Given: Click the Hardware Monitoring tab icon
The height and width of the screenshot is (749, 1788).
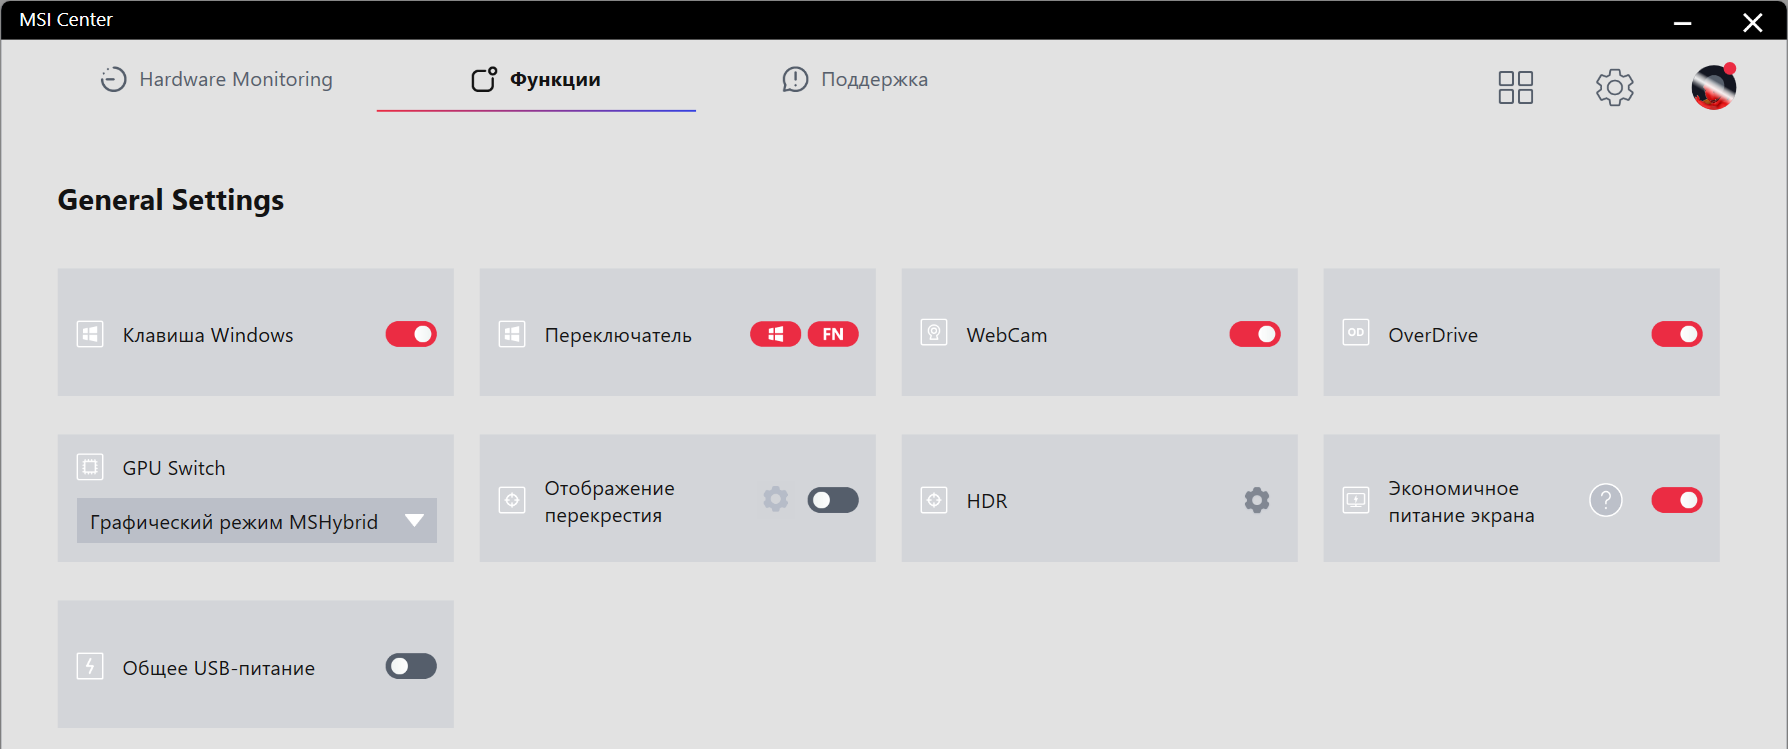Looking at the screenshot, I should tap(113, 79).
